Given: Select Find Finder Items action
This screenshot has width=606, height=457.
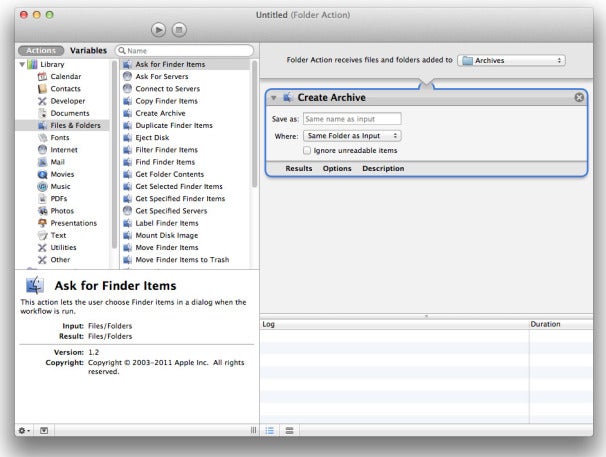Looking at the screenshot, I should pyautogui.click(x=185, y=162).
